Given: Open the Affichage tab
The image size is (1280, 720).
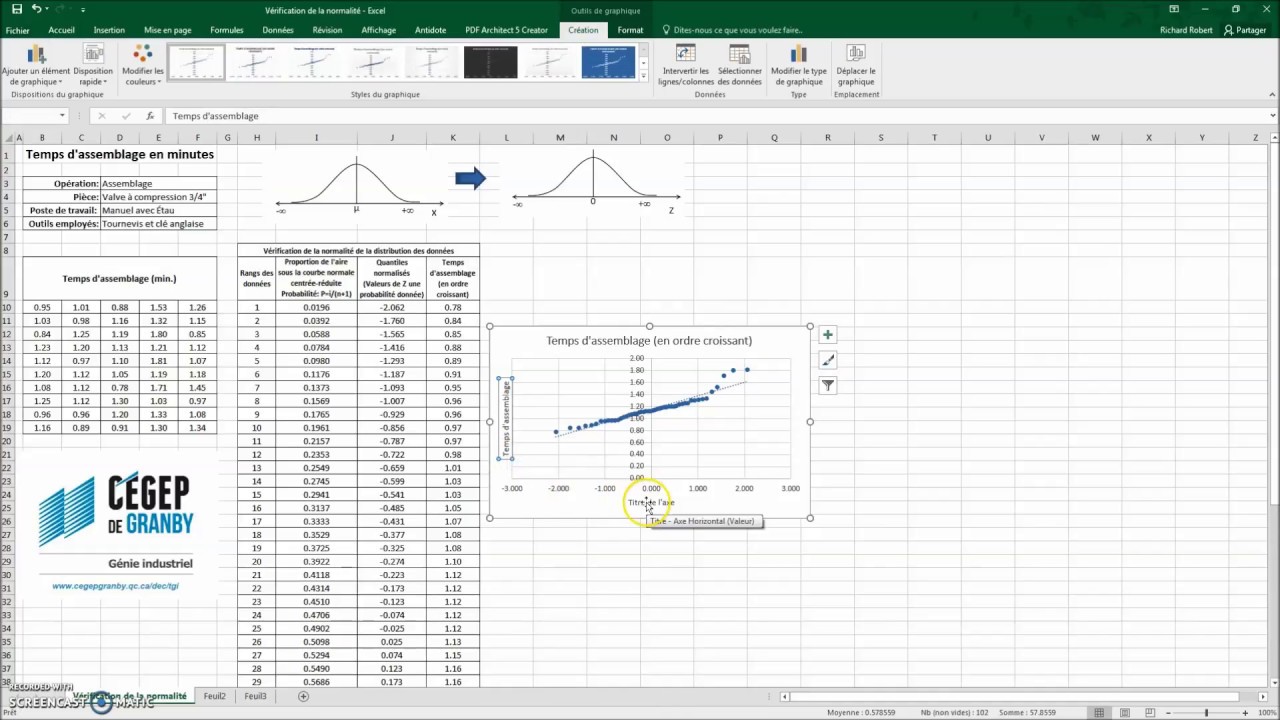Looking at the screenshot, I should point(379,30).
